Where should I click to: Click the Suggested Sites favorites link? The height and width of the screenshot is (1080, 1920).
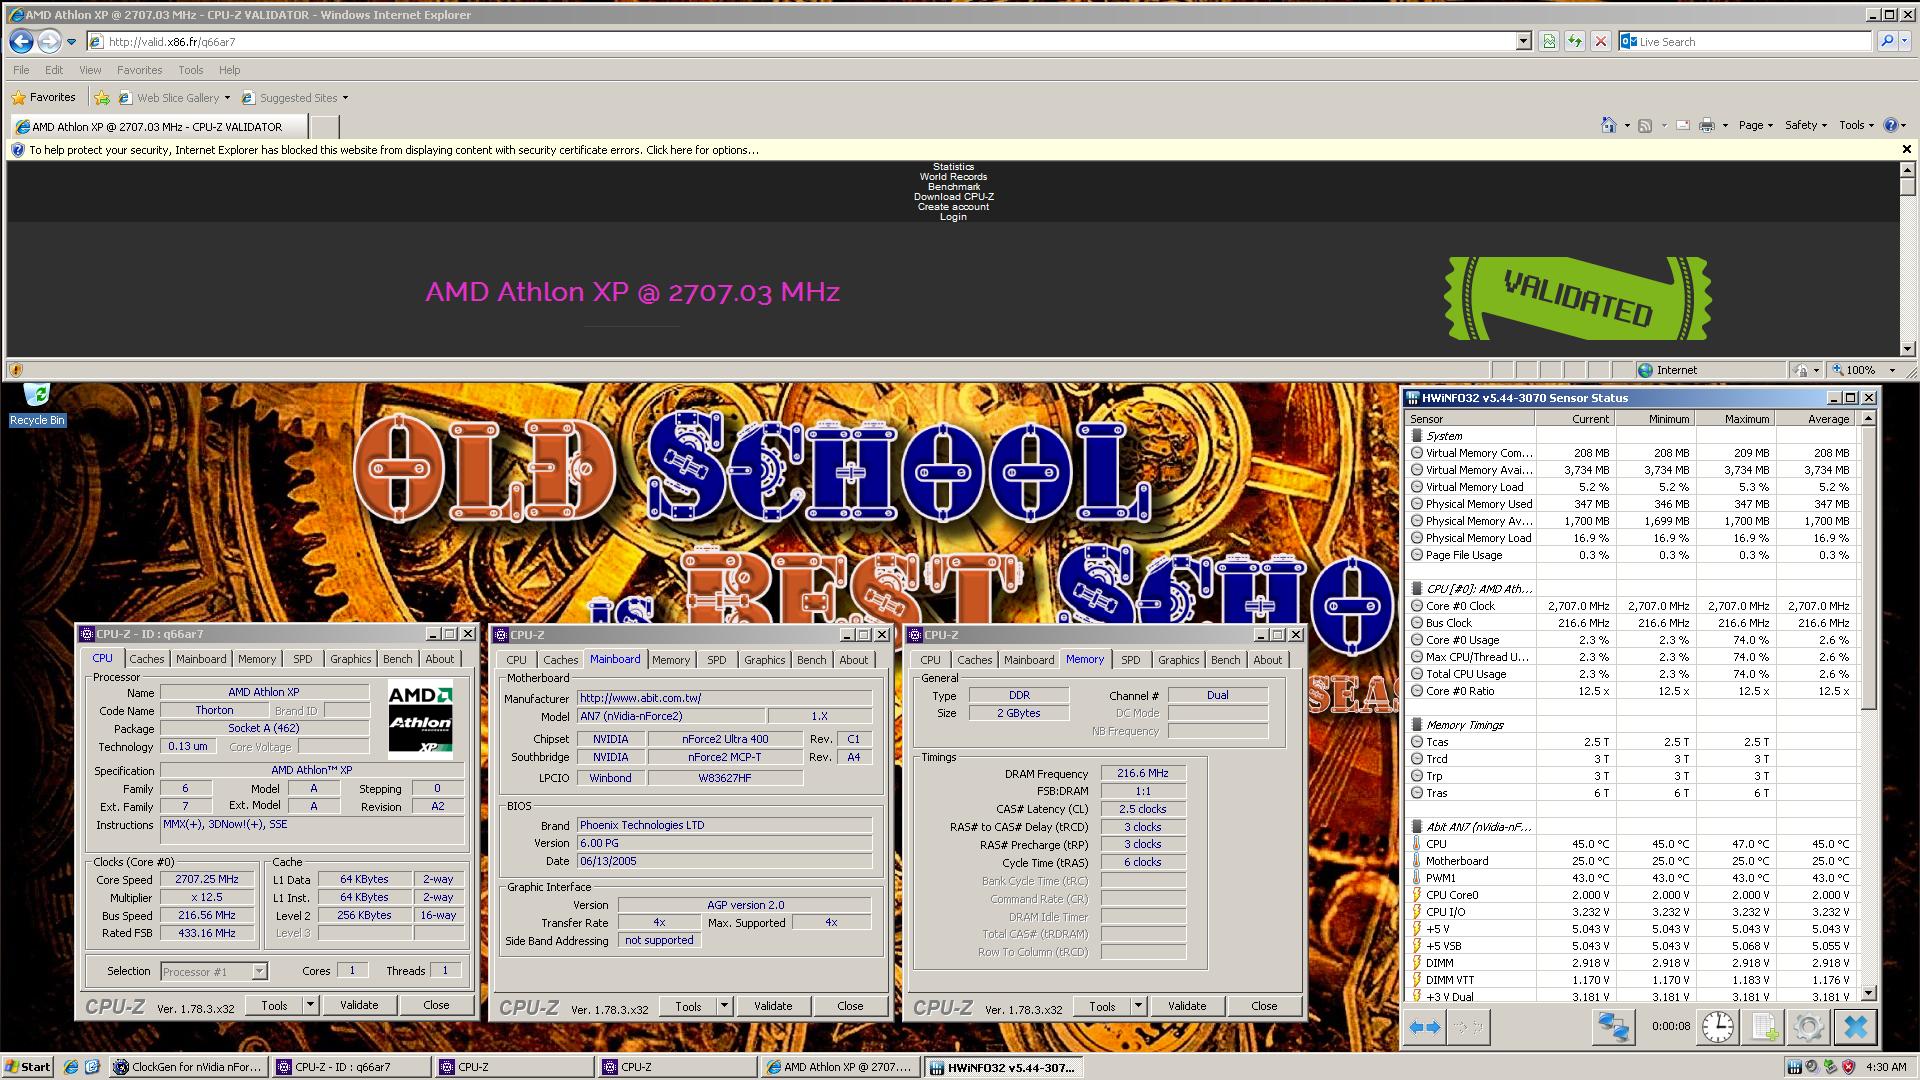tap(295, 98)
